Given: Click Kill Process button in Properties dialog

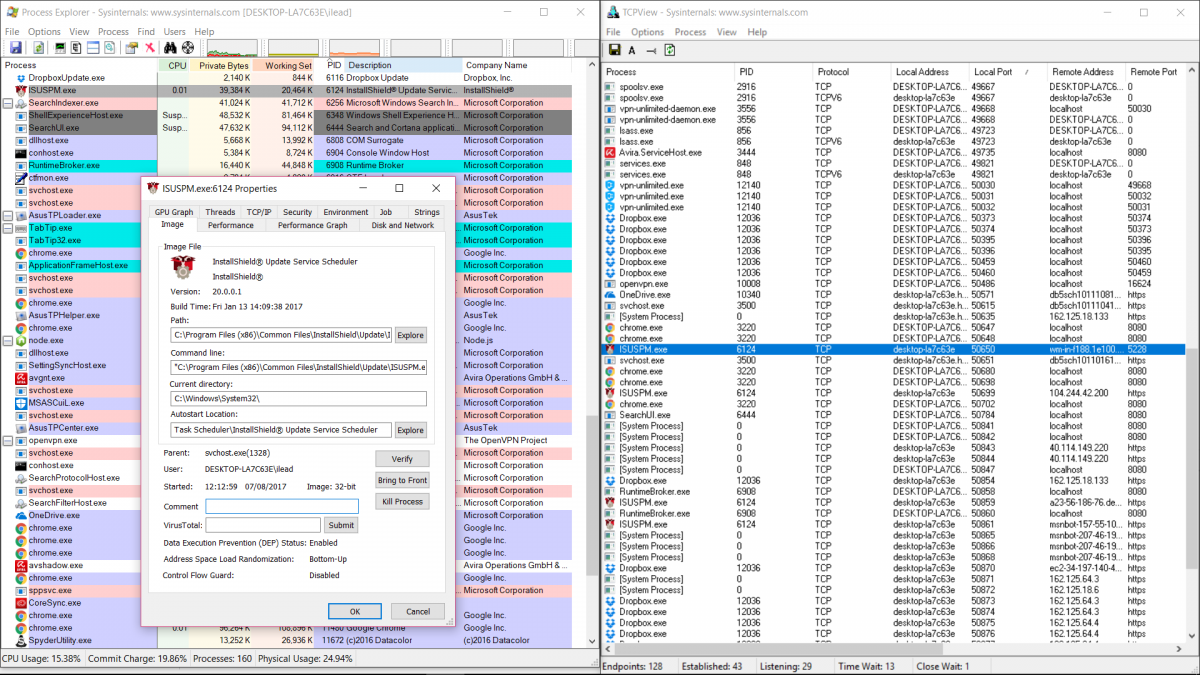Looking at the screenshot, I should tap(402, 501).
